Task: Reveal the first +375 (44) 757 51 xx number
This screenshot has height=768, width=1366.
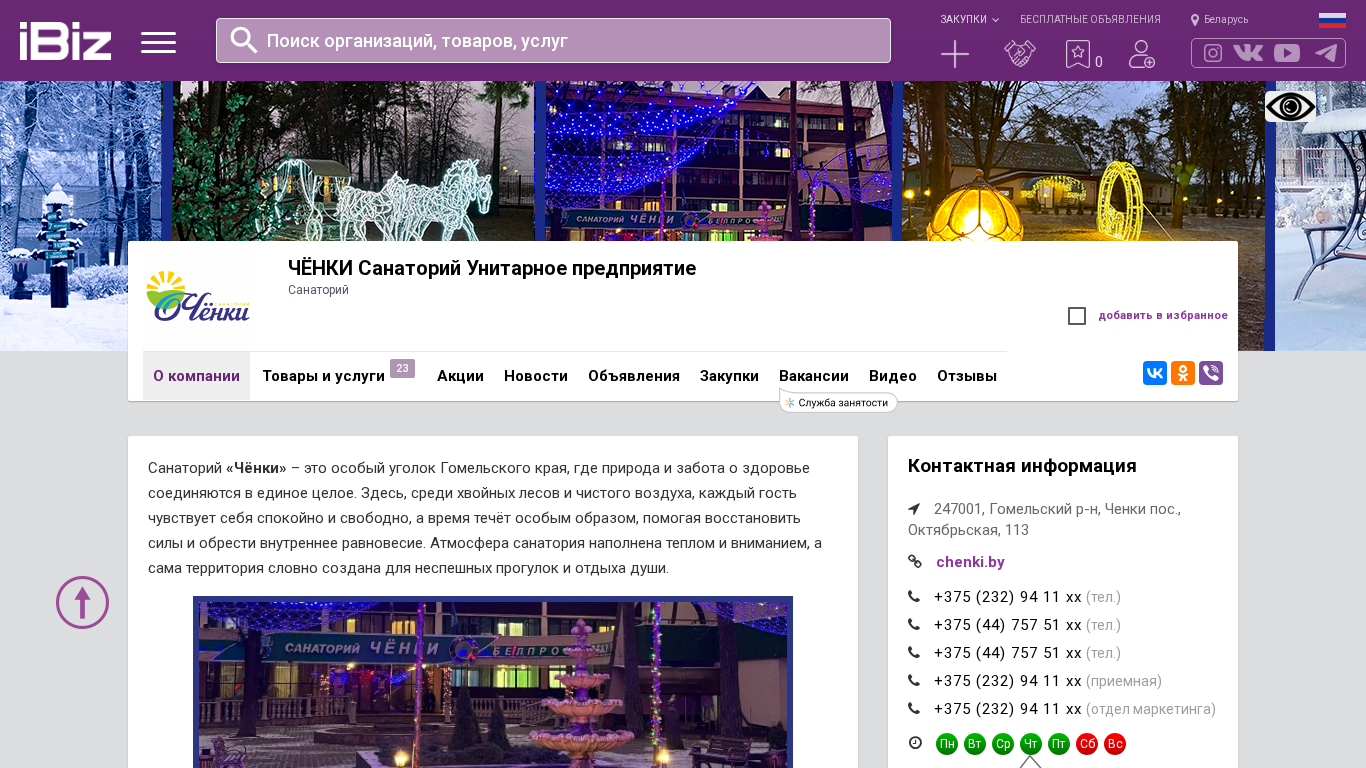Action: tap(1007, 625)
